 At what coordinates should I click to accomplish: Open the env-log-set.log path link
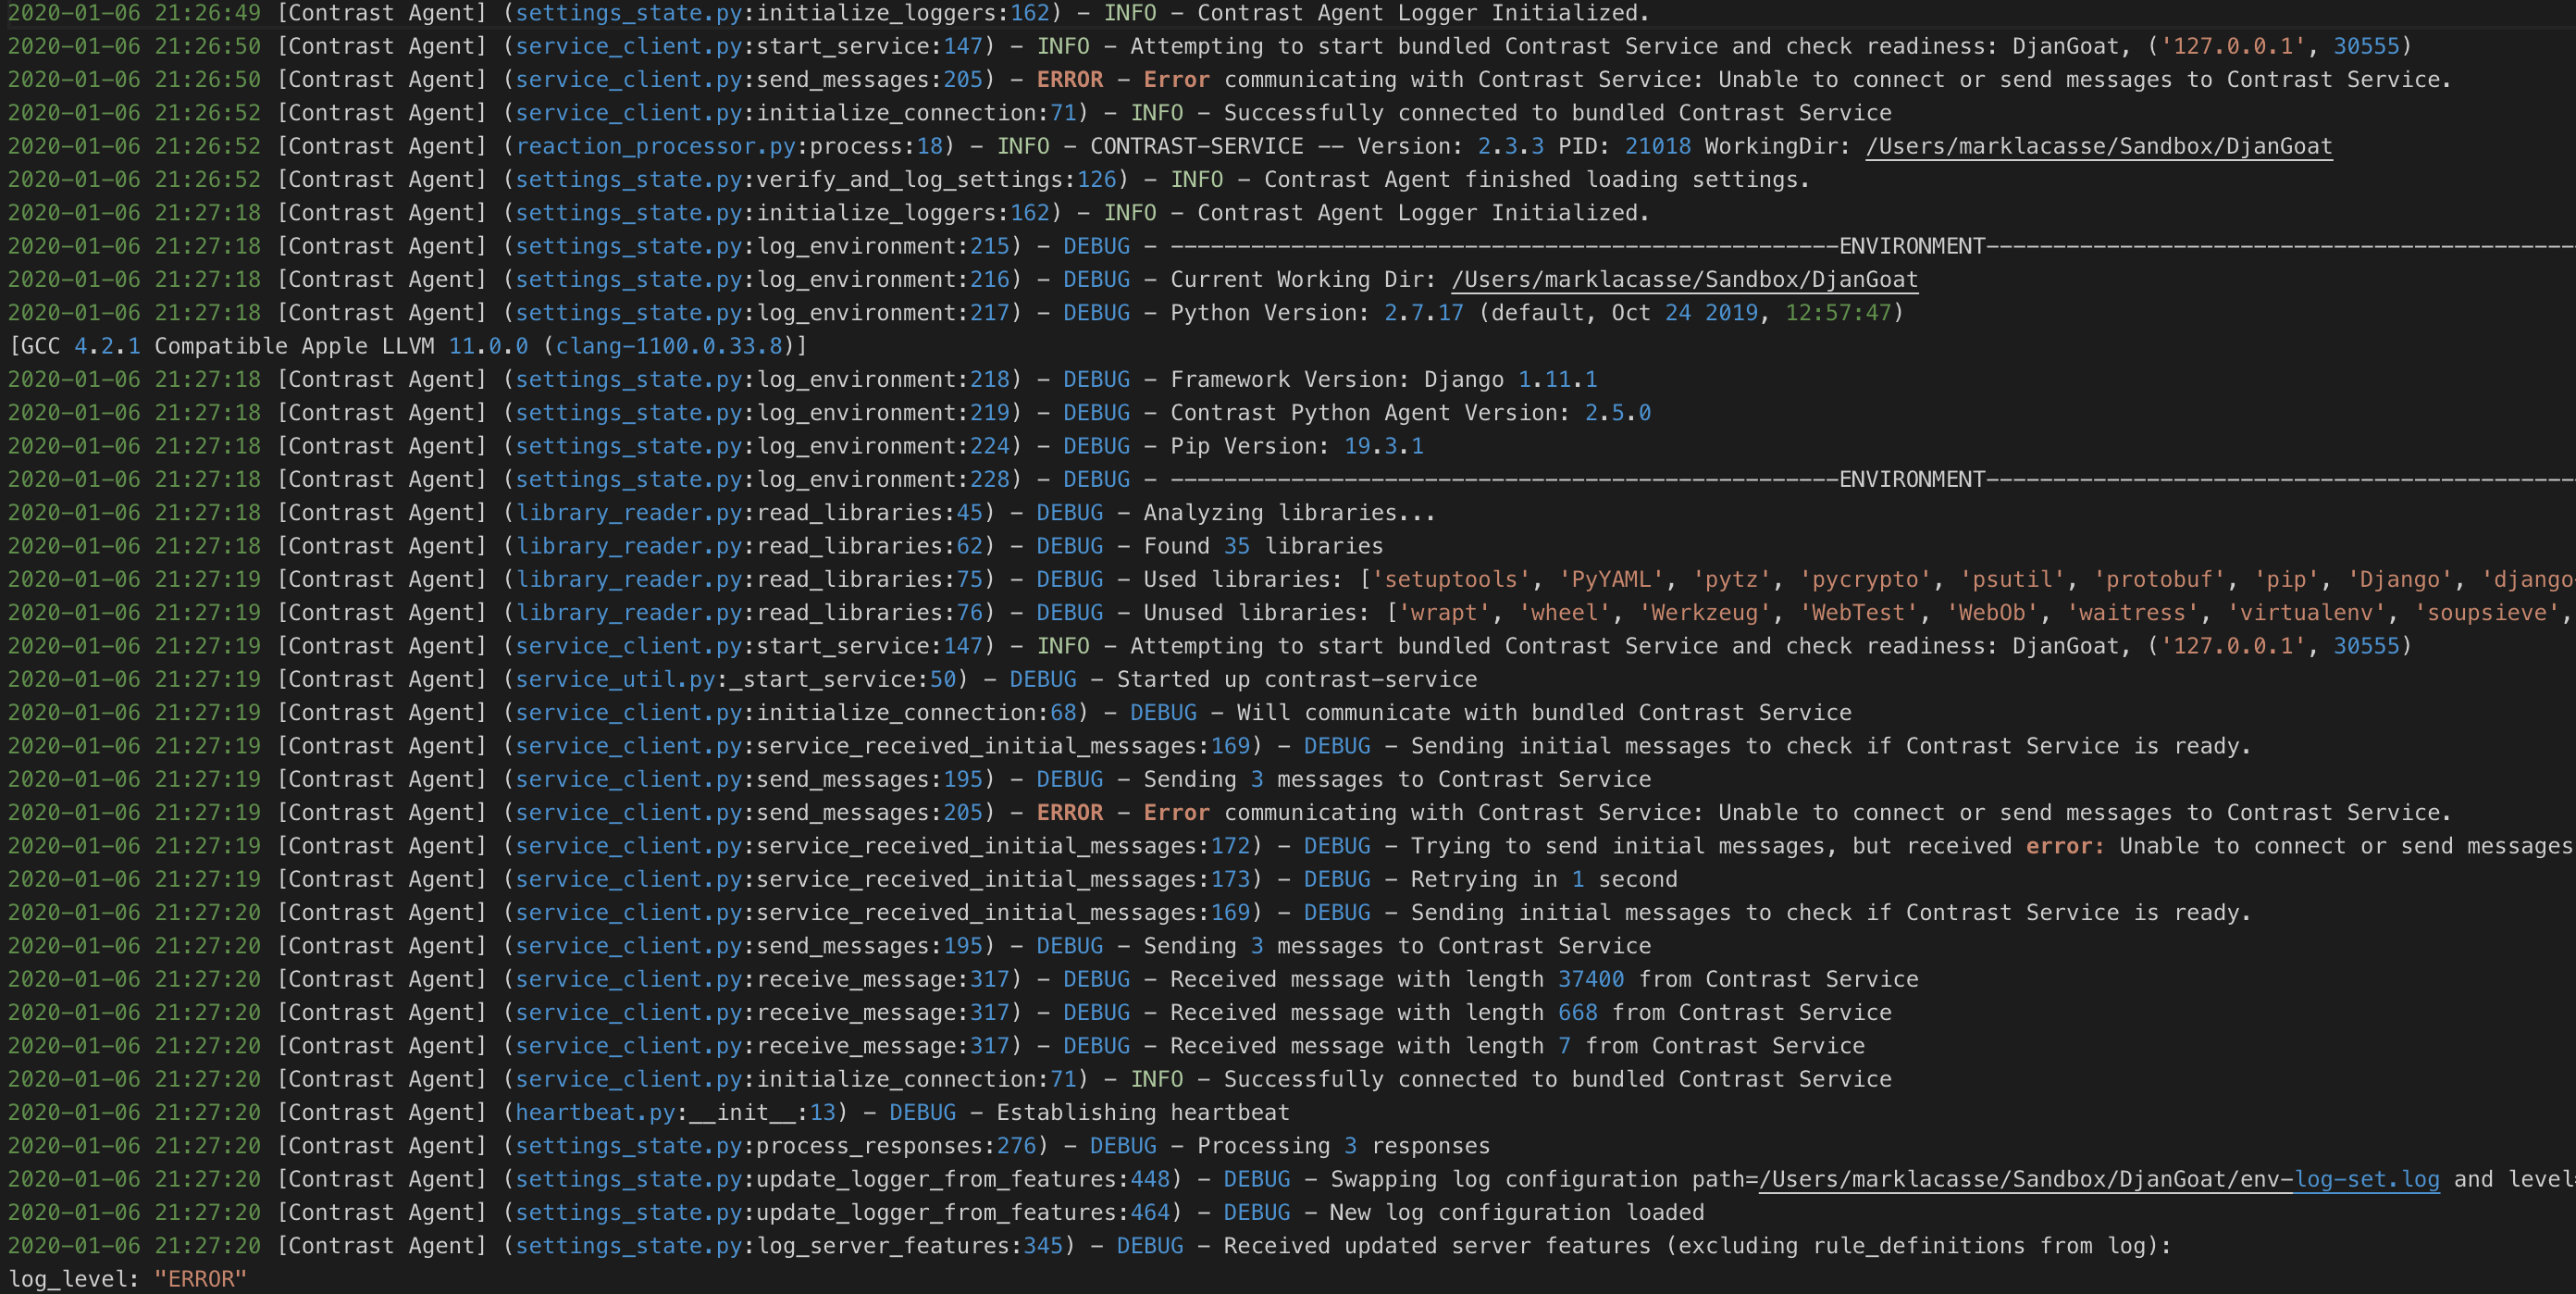2098,1179
